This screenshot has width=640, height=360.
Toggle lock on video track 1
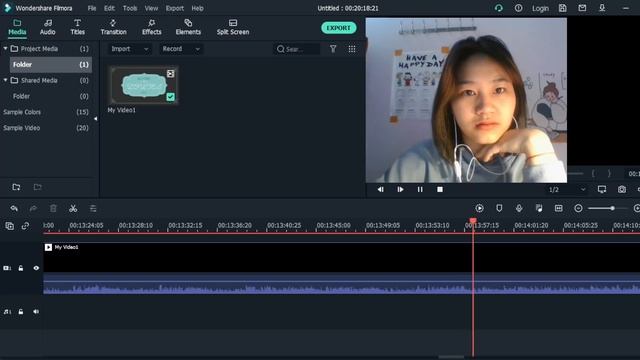(21, 268)
